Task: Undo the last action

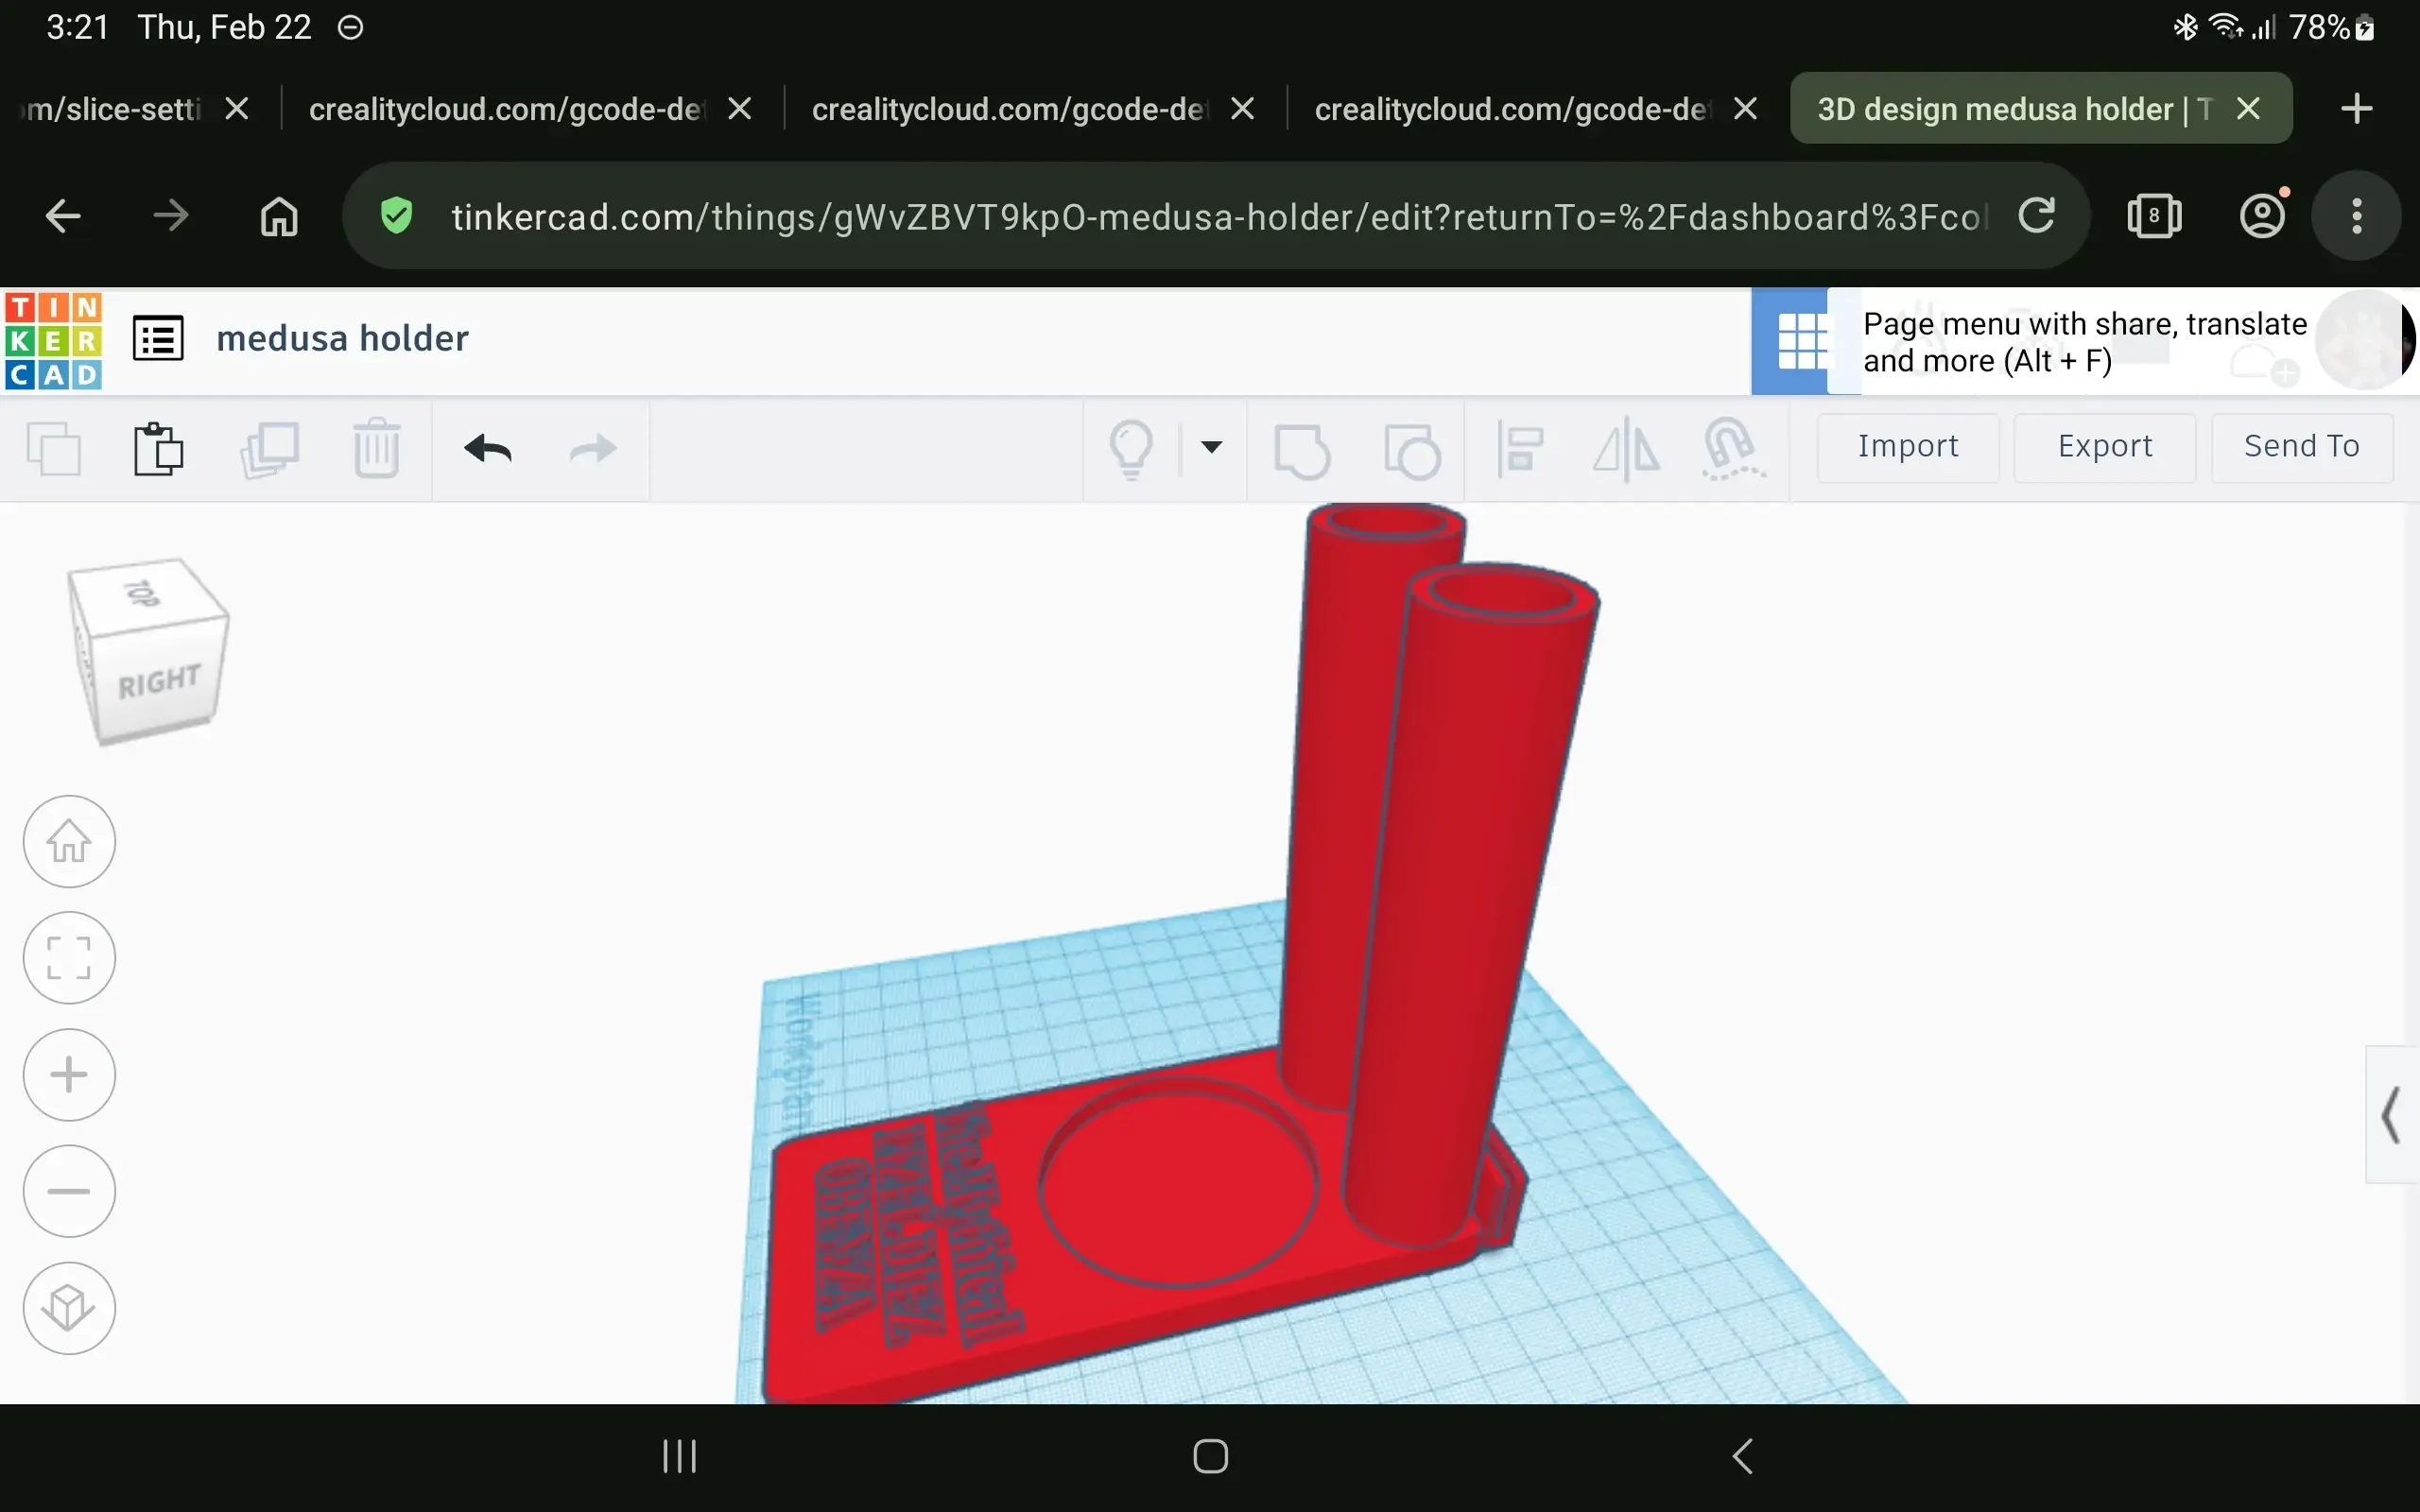Action: point(488,449)
